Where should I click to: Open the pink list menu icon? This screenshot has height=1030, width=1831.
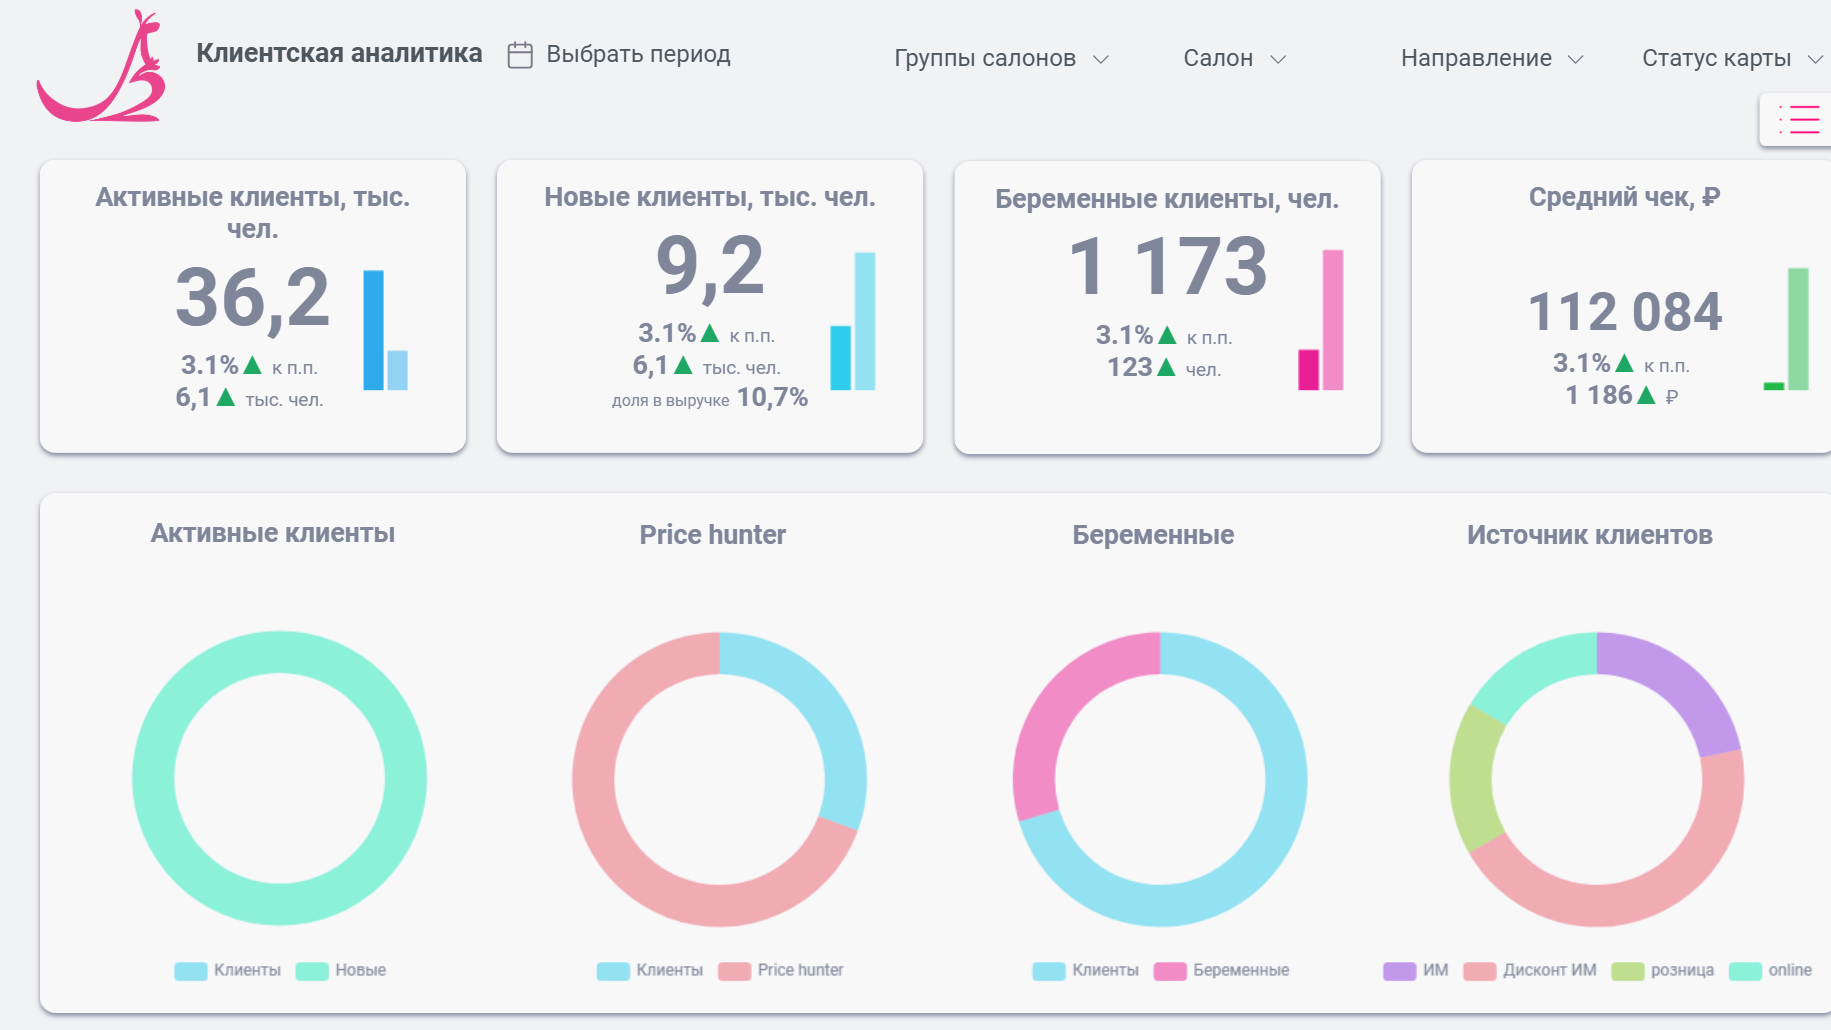1799,119
